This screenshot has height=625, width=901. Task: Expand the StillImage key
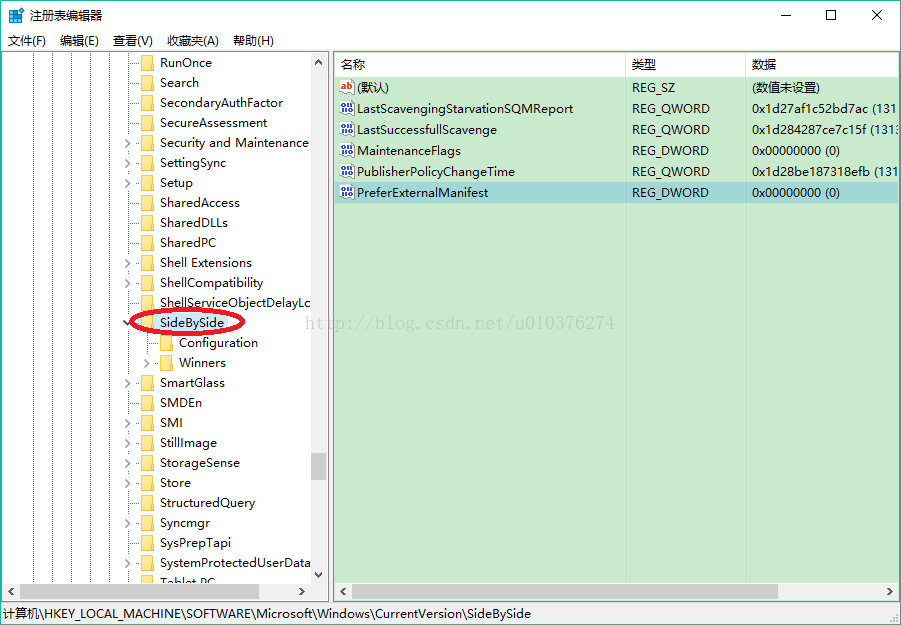pyautogui.click(x=128, y=443)
